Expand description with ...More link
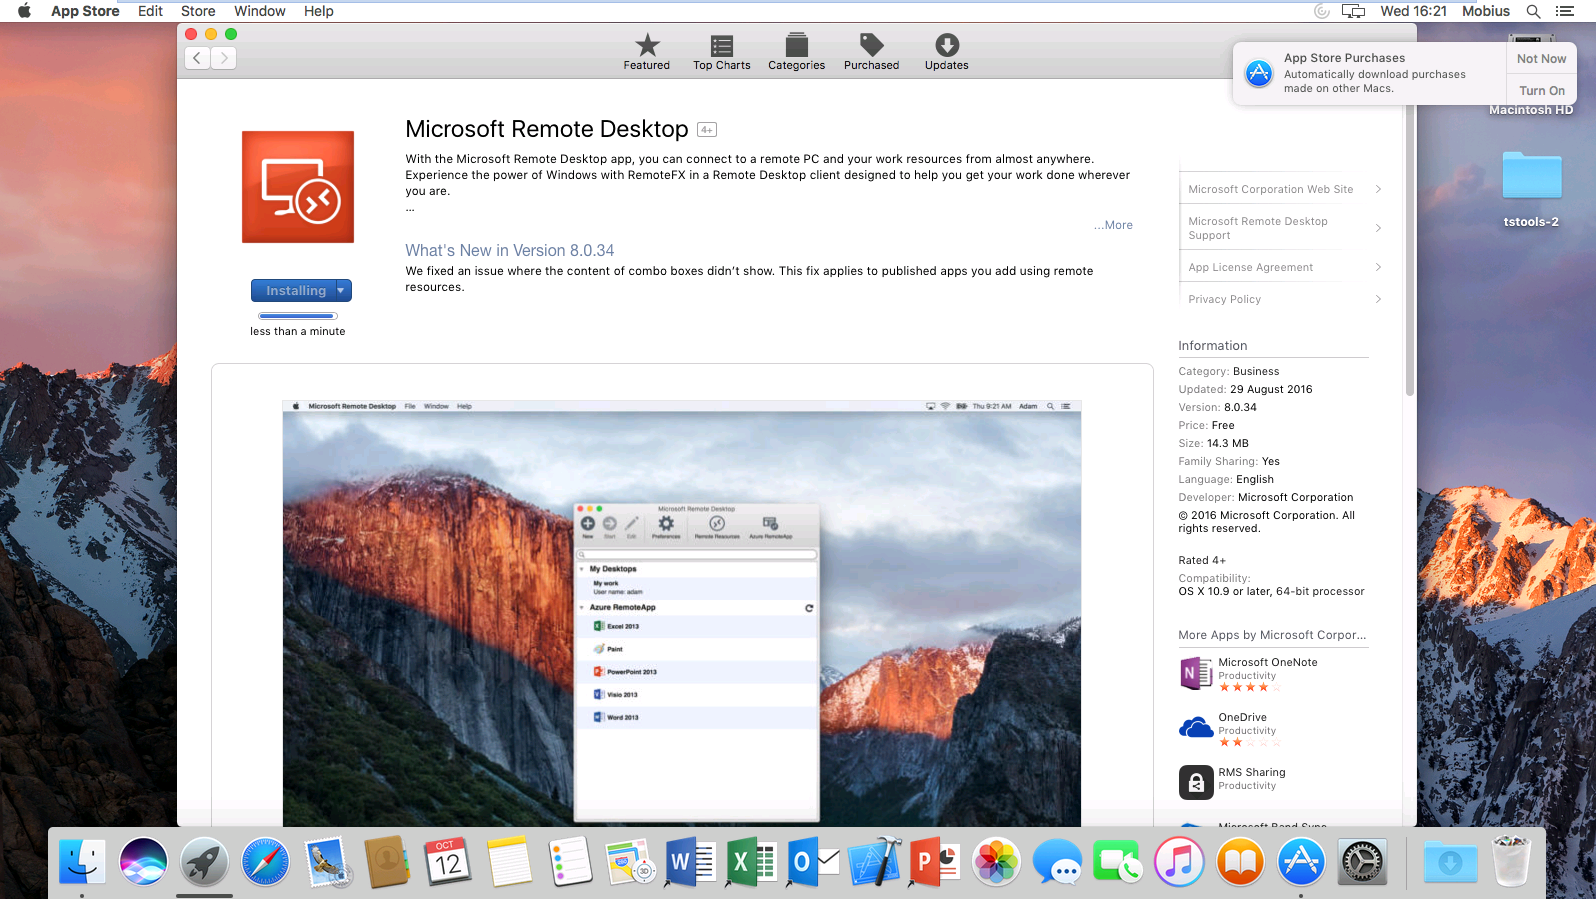 1113,225
